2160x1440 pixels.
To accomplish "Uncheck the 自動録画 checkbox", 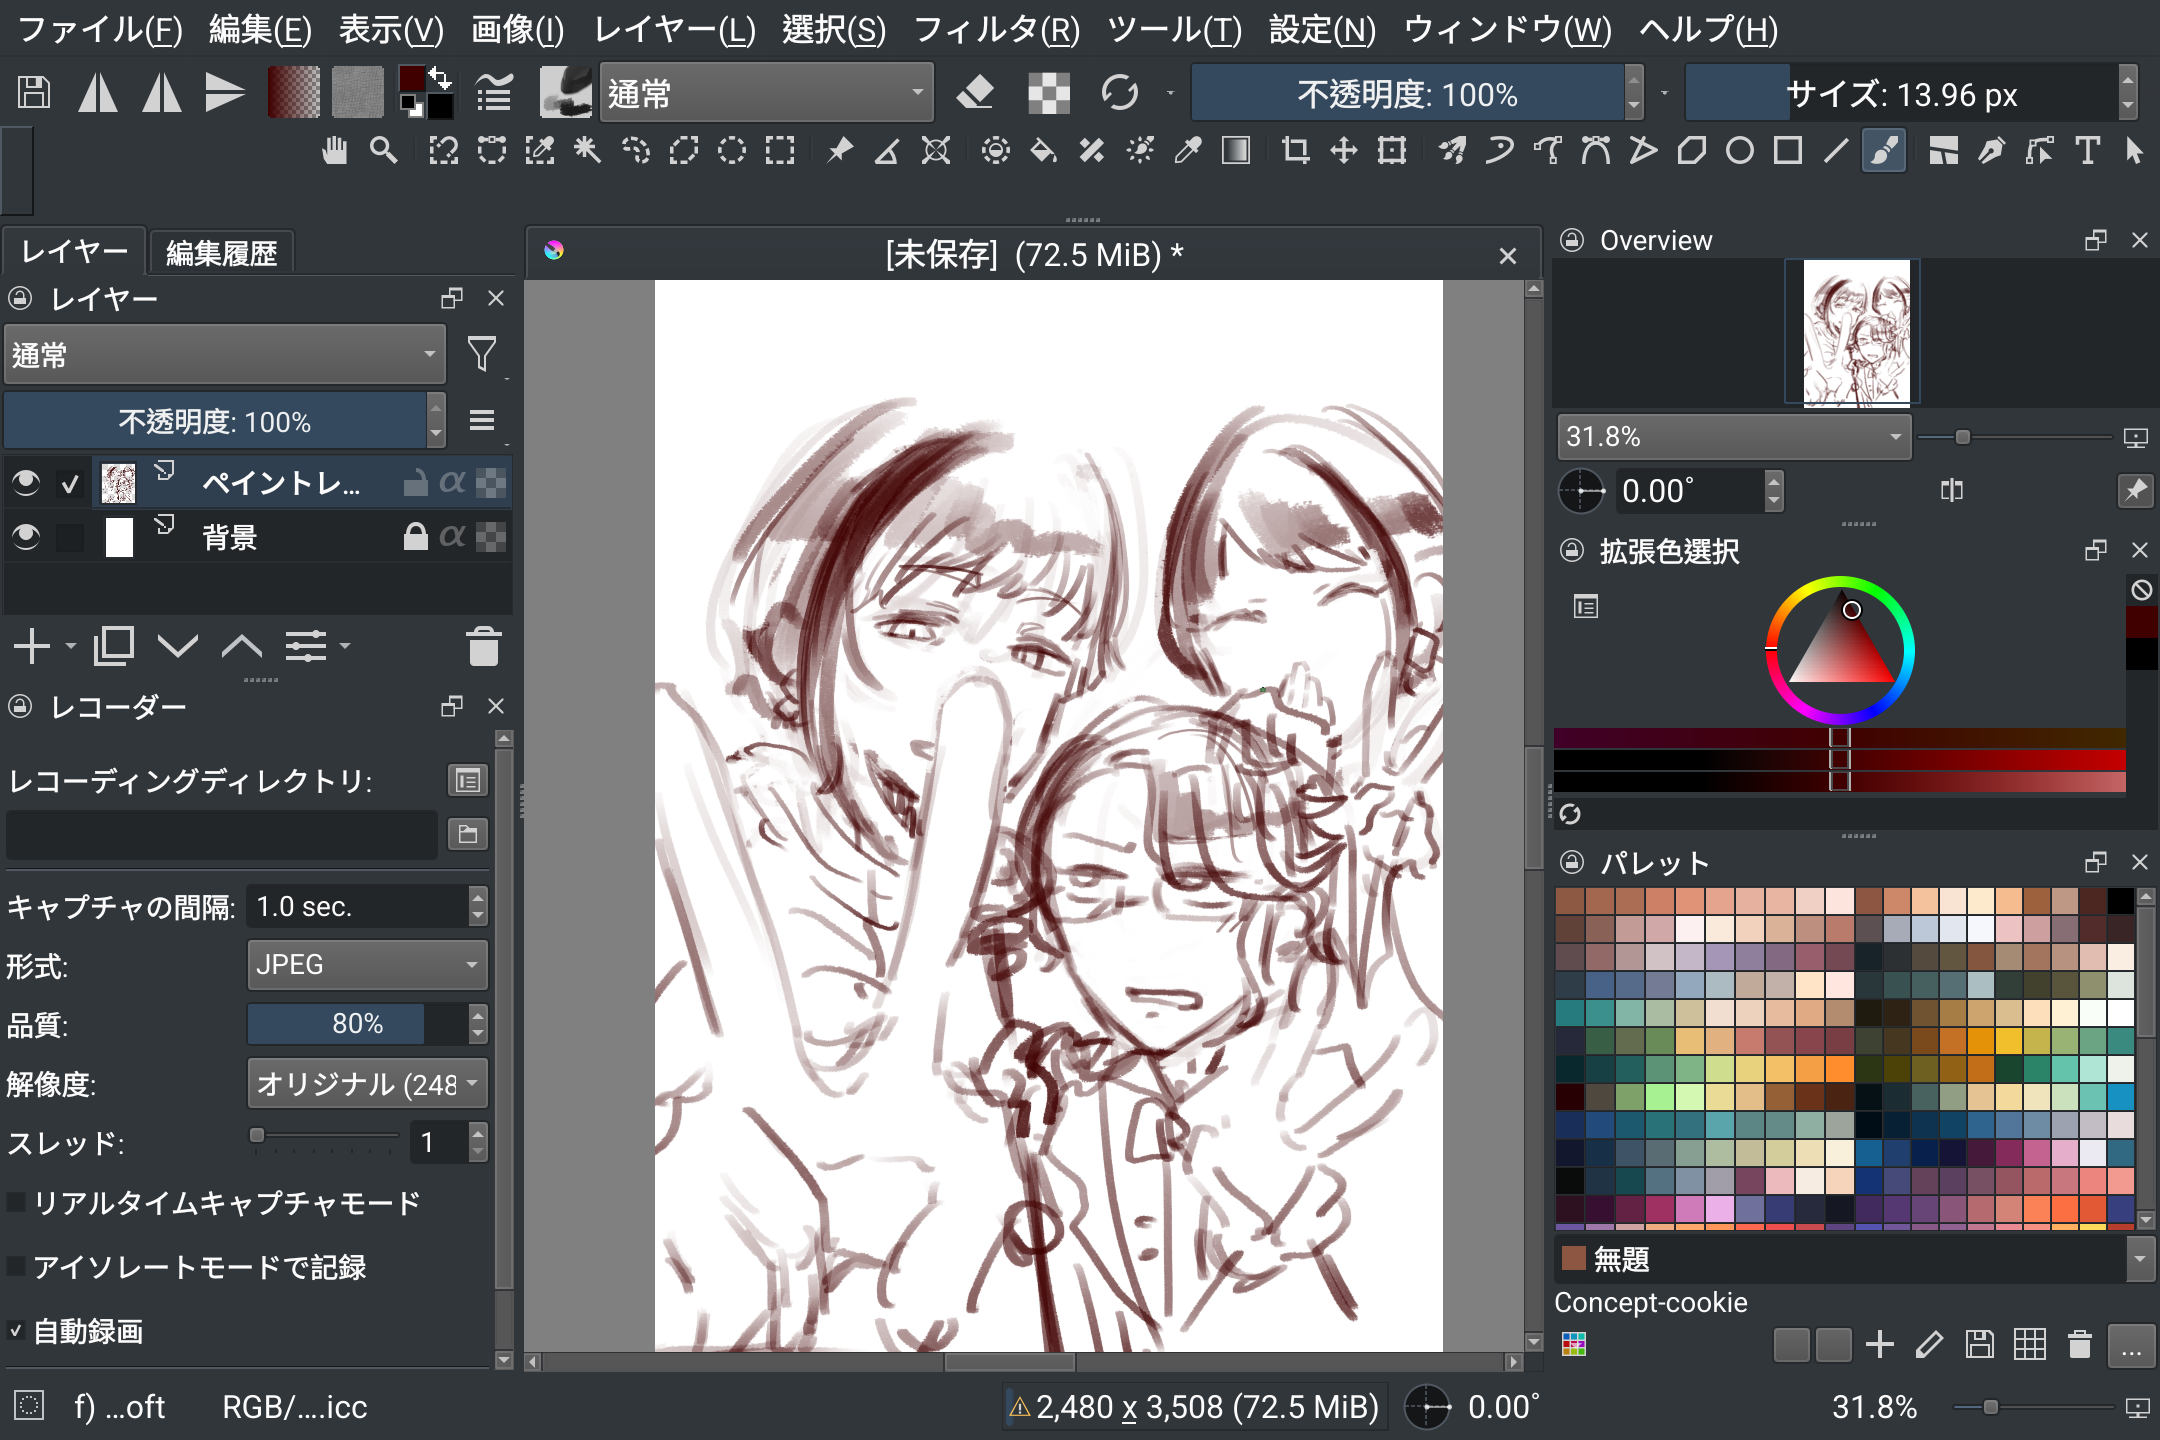I will pyautogui.click(x=17, y=1331).
